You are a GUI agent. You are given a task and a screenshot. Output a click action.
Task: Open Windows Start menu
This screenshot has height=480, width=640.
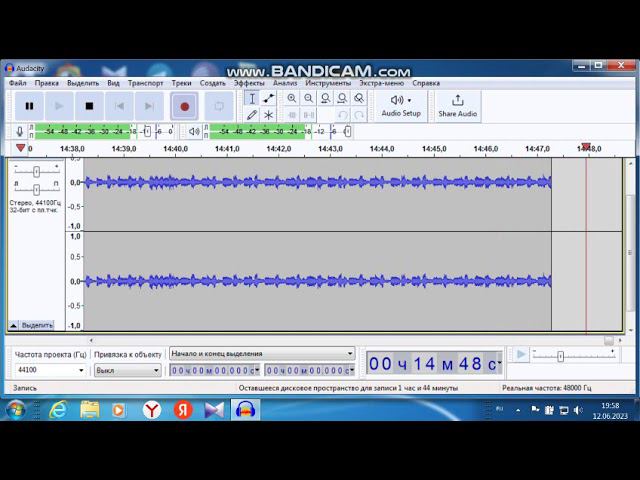[16, 410]
